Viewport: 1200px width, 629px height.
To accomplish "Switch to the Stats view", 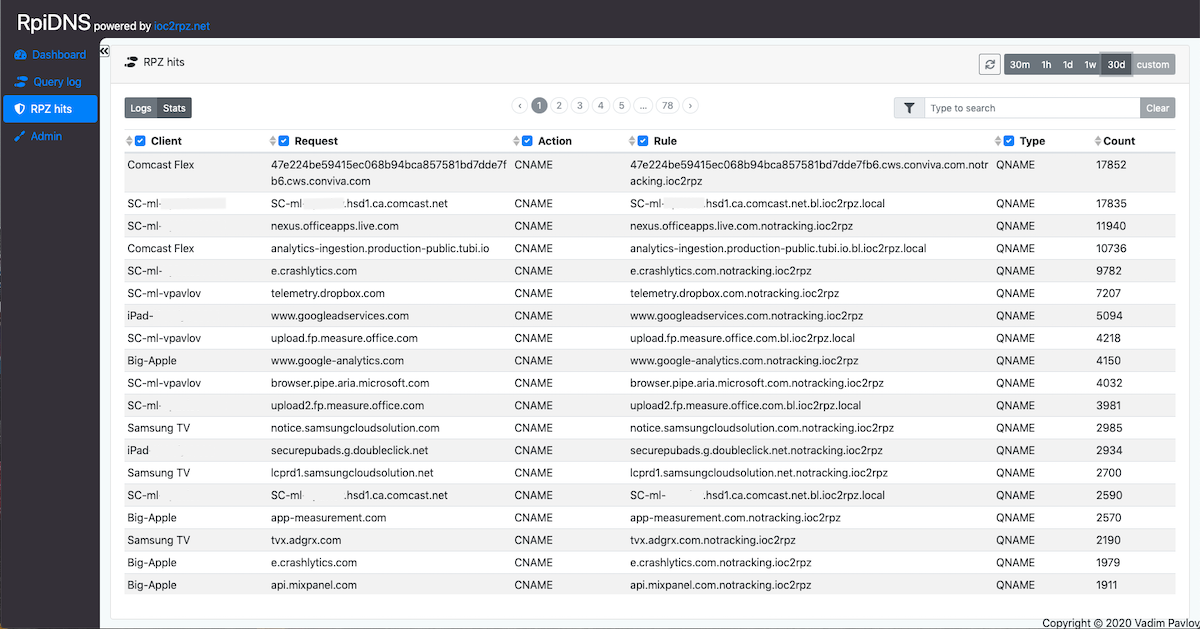I will pyautogui.click(x=174, y=108).
